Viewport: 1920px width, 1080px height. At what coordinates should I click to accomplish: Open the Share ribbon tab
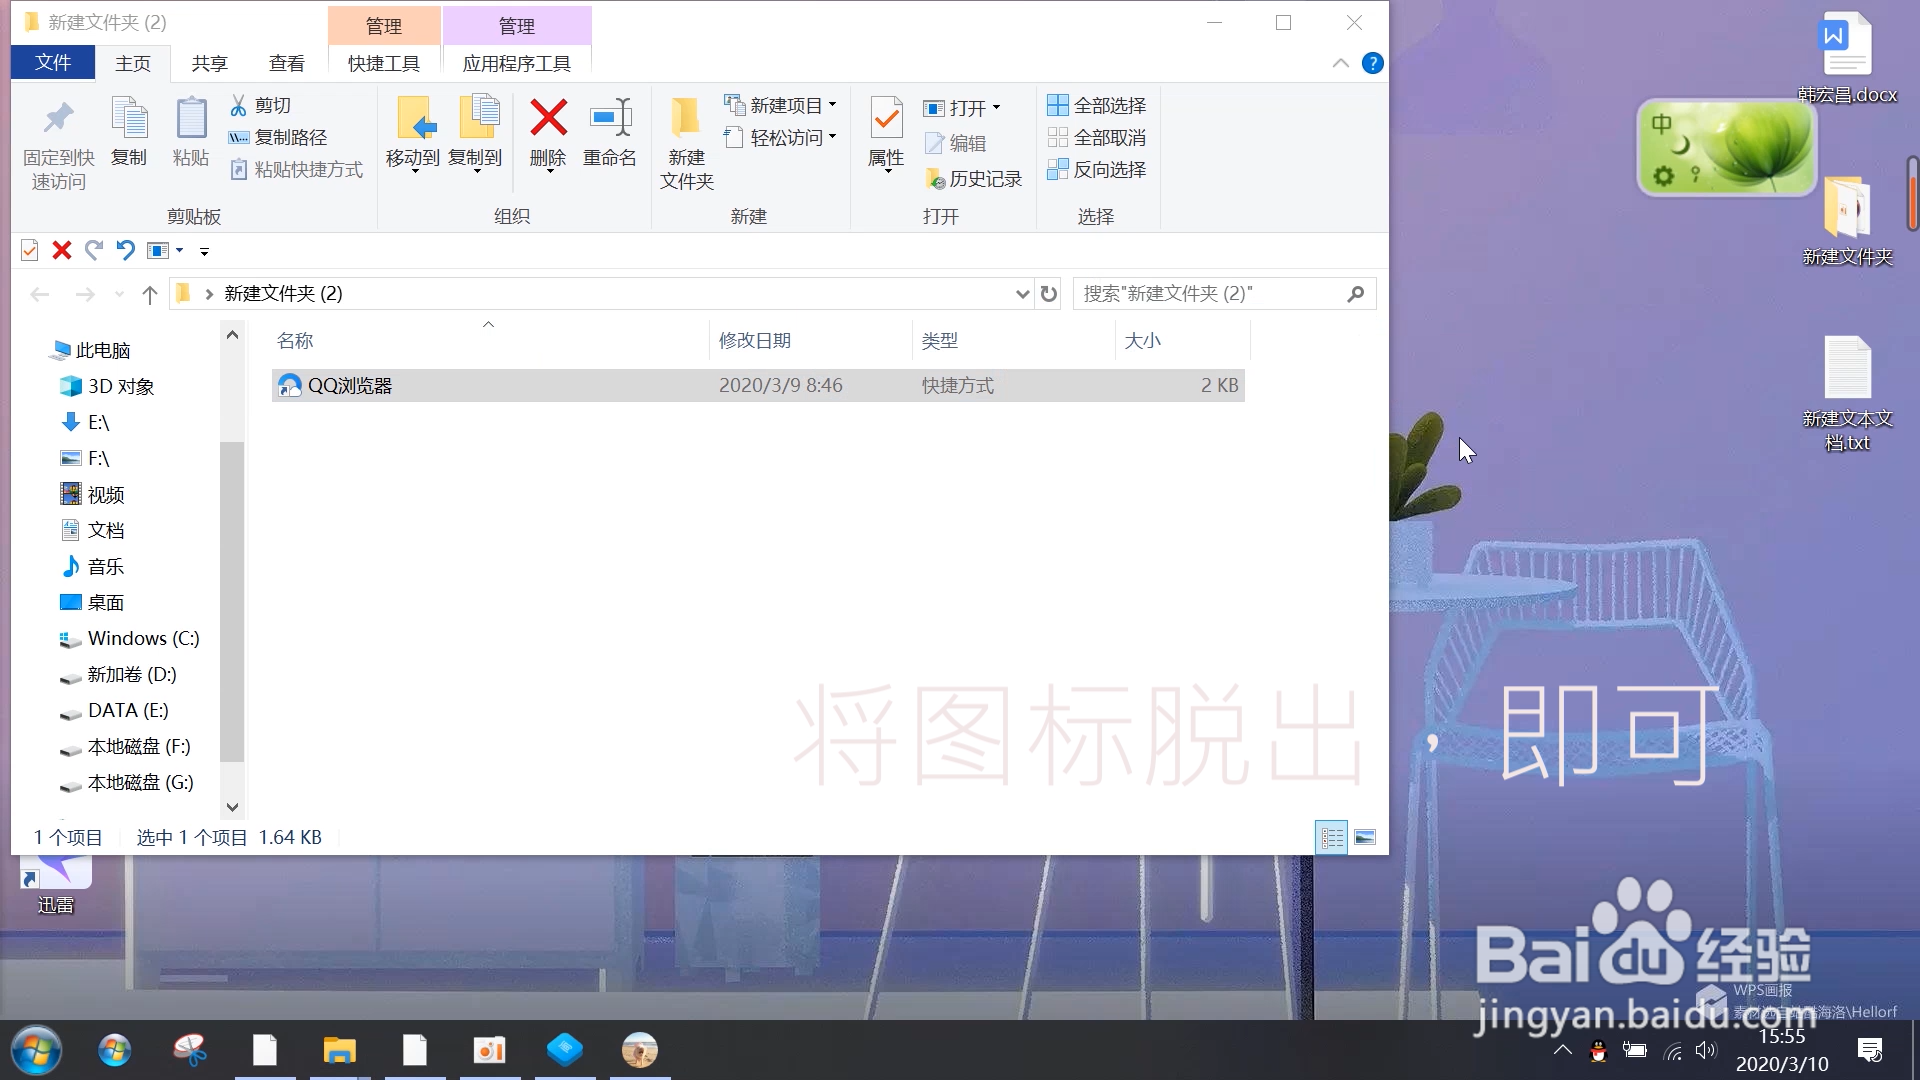point(209,63)
